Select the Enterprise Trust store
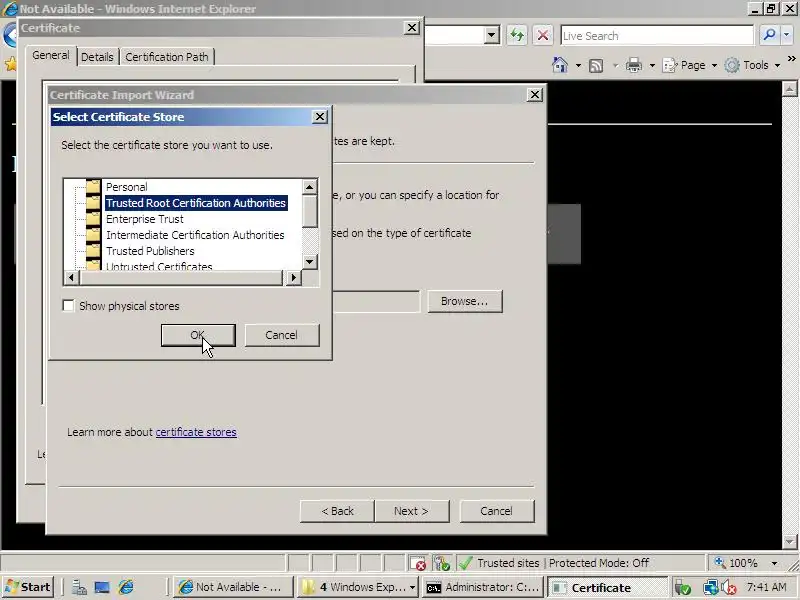 pos(144,219)
